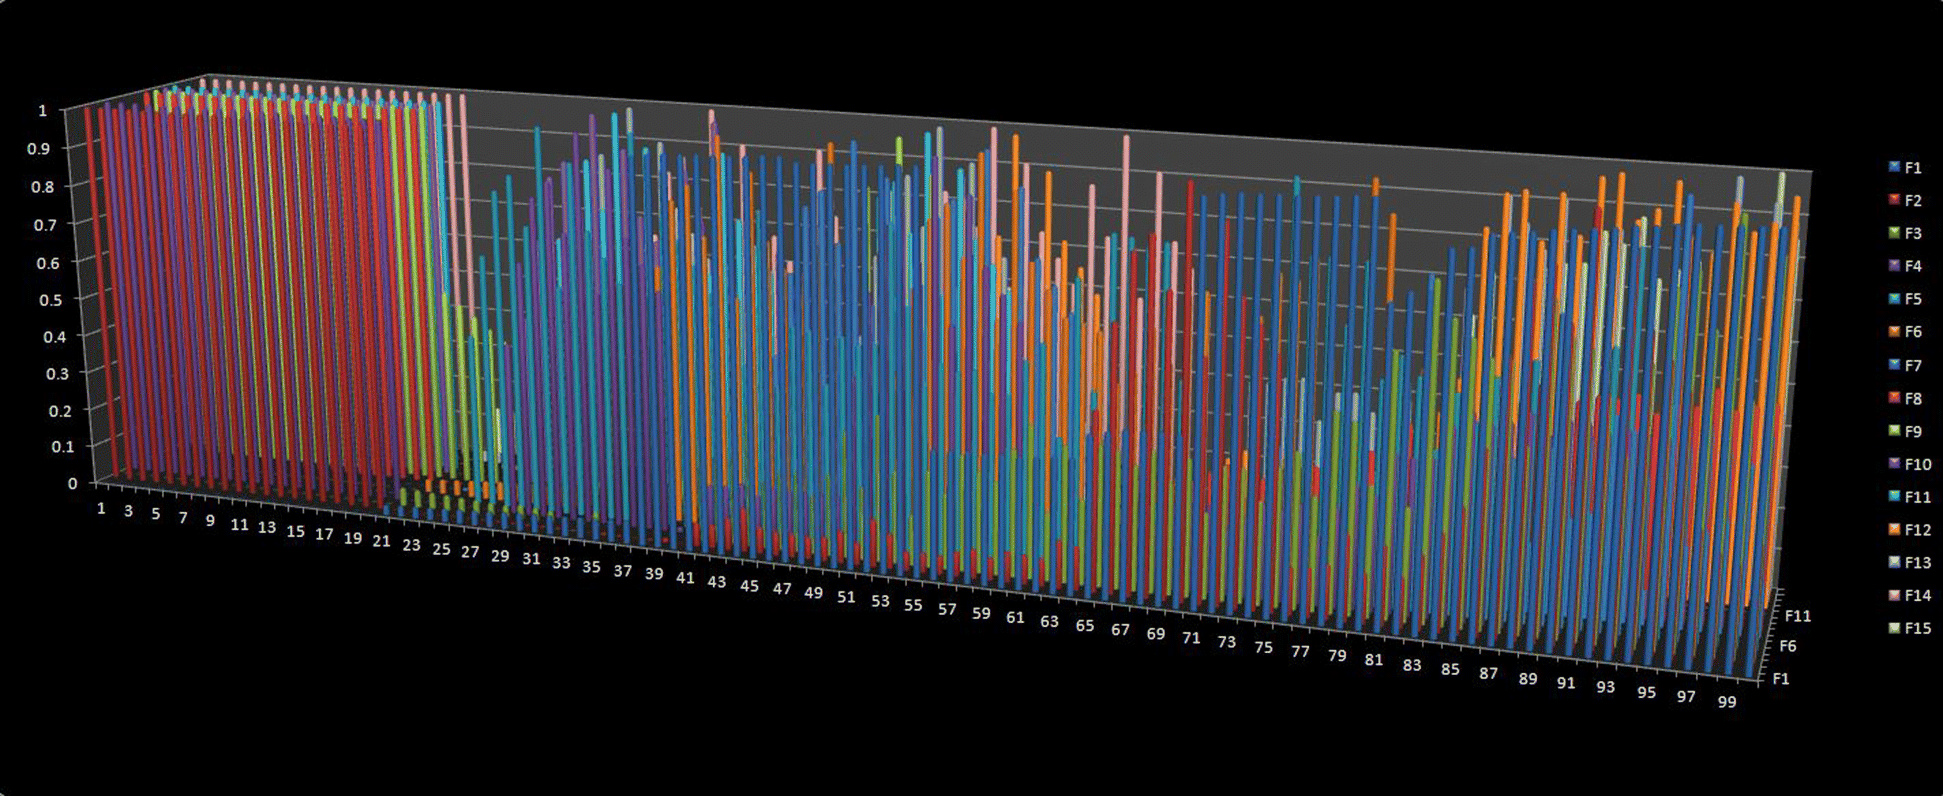Pick horizontal axis label 51
This screenshot has width=1943, height=796.
click(x=846, y=597)
